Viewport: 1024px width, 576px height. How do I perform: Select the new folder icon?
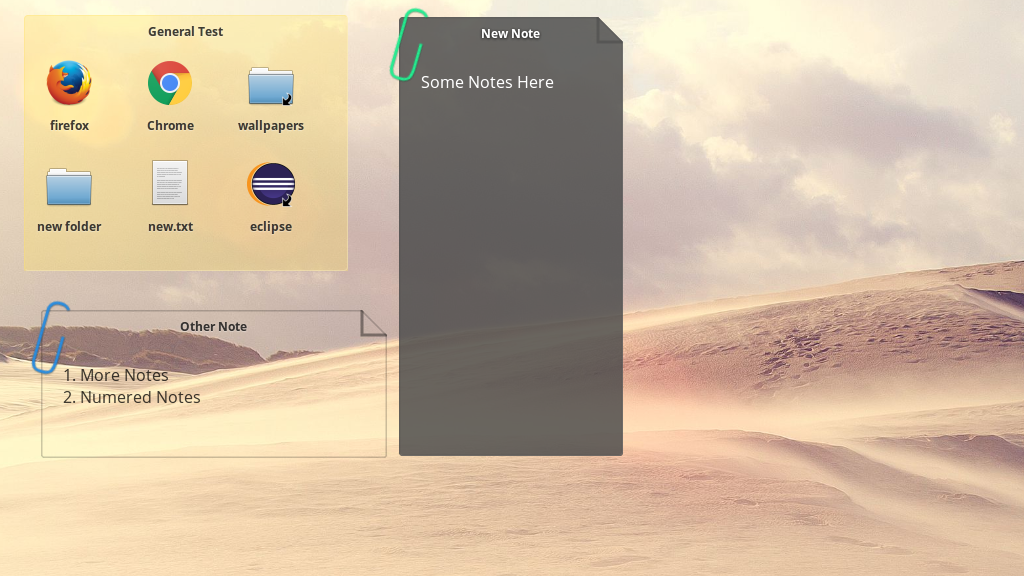69,186
